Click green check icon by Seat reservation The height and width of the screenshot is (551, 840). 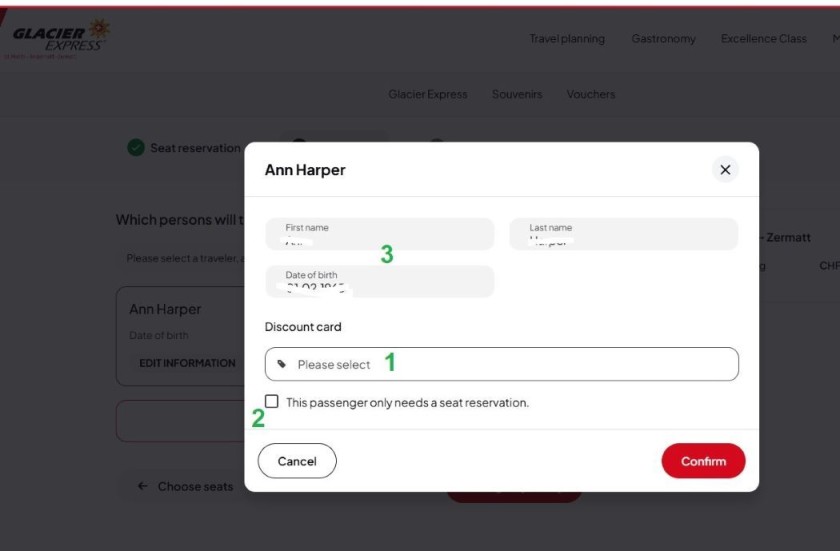[136, 147]
